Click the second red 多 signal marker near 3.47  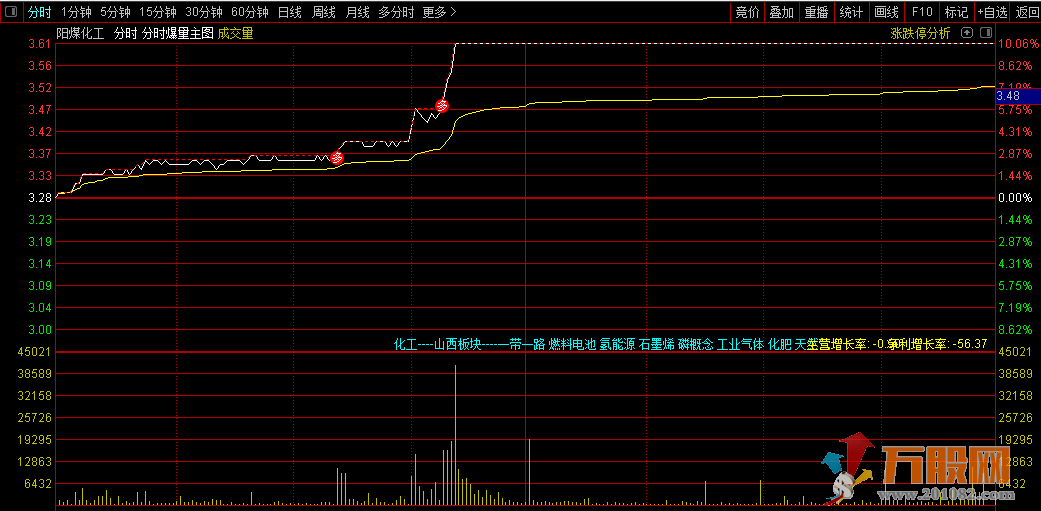click(x=442, y=105)
